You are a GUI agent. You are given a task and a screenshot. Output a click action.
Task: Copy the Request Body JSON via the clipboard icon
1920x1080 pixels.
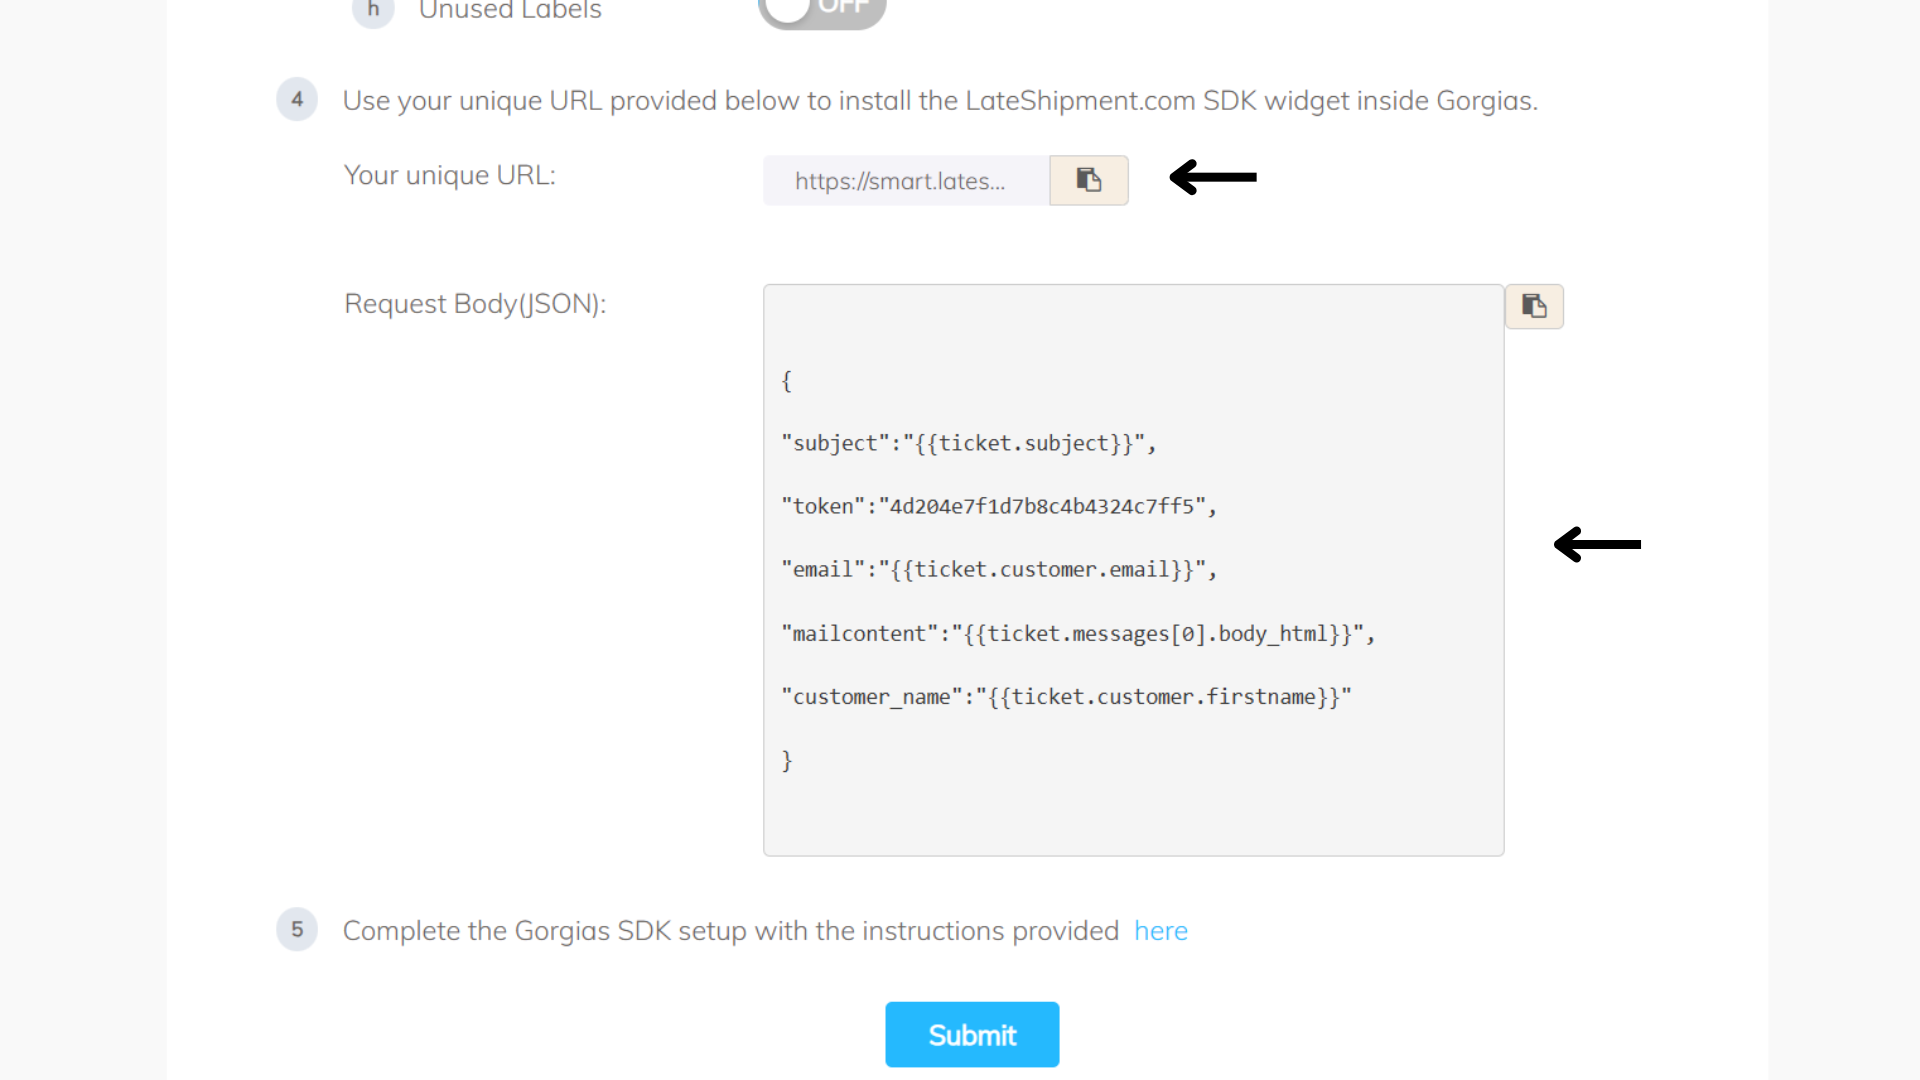tap(1534, 306)
